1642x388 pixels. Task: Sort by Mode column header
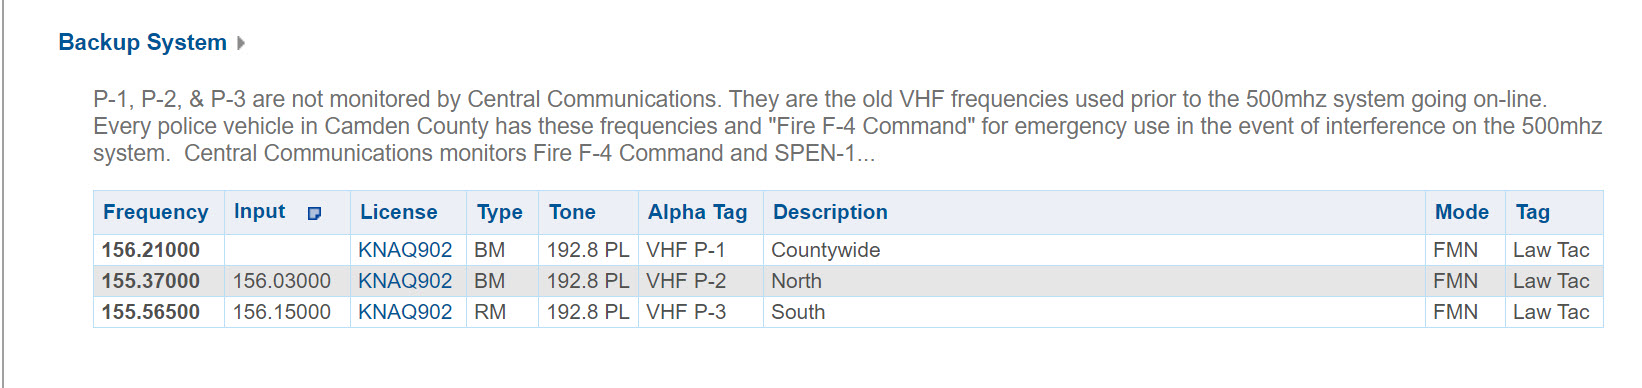tap(1462, 212)
